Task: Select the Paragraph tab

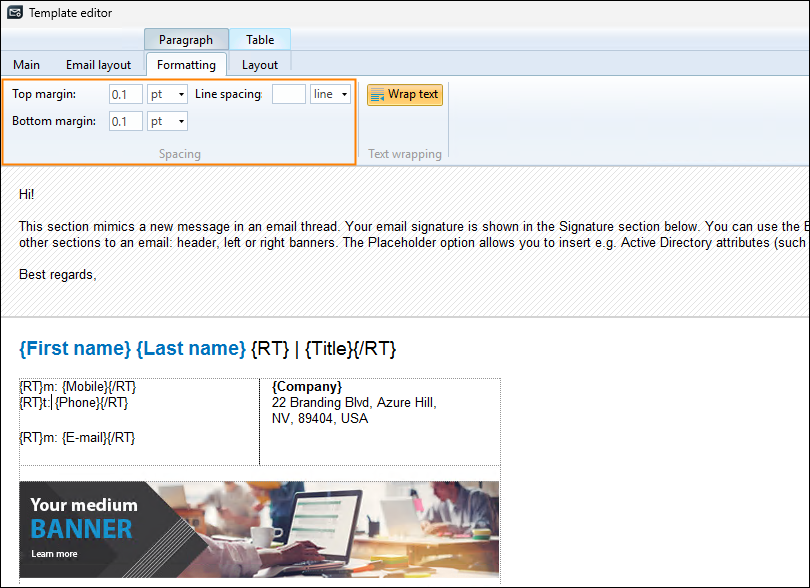Action: point(186,39)
